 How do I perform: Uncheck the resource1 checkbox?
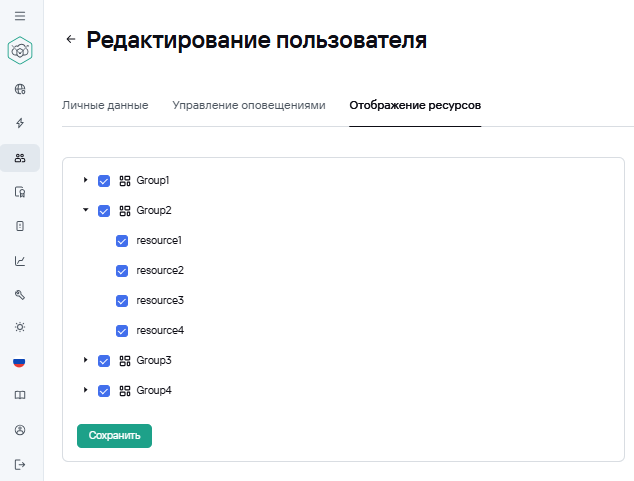tap(122, 241)
